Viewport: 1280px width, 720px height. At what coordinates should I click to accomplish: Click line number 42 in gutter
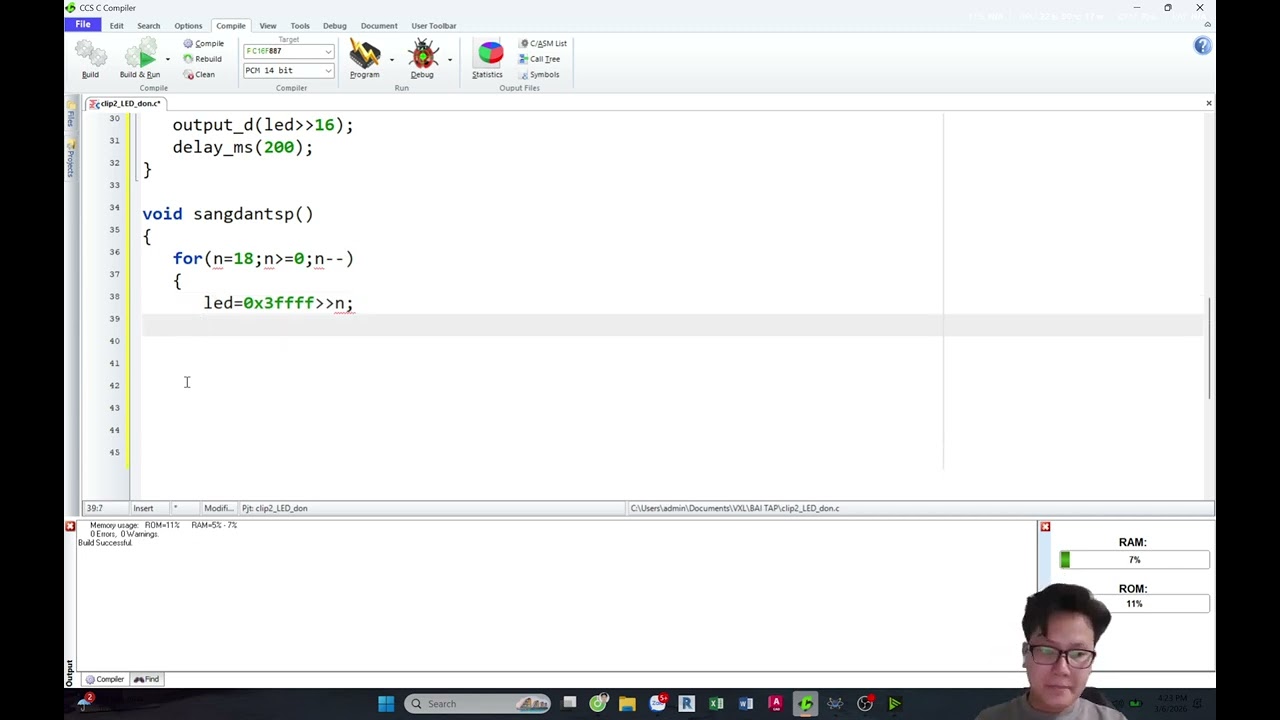pyautogui.click(x=115, y=385)
